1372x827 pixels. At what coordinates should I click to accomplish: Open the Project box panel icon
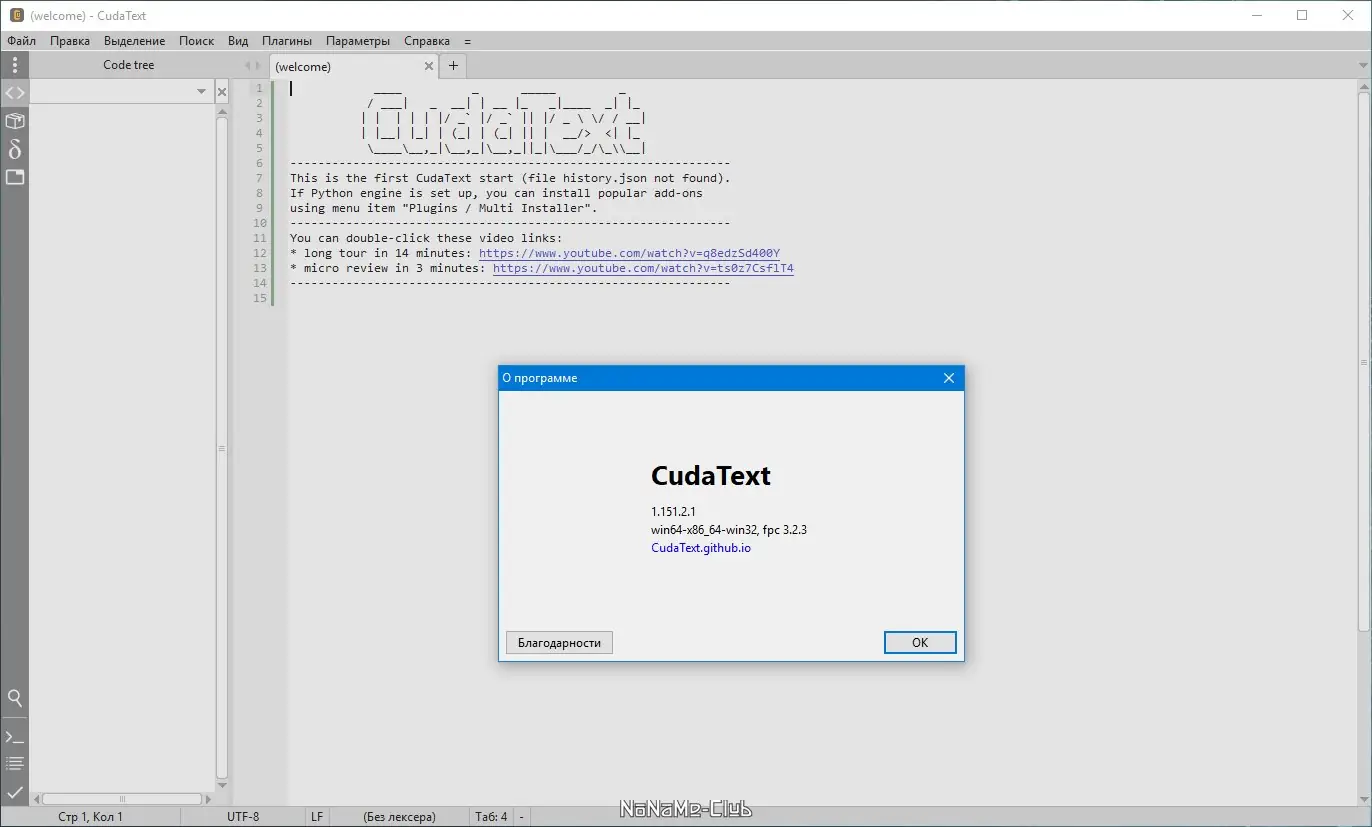pos(15,121)
